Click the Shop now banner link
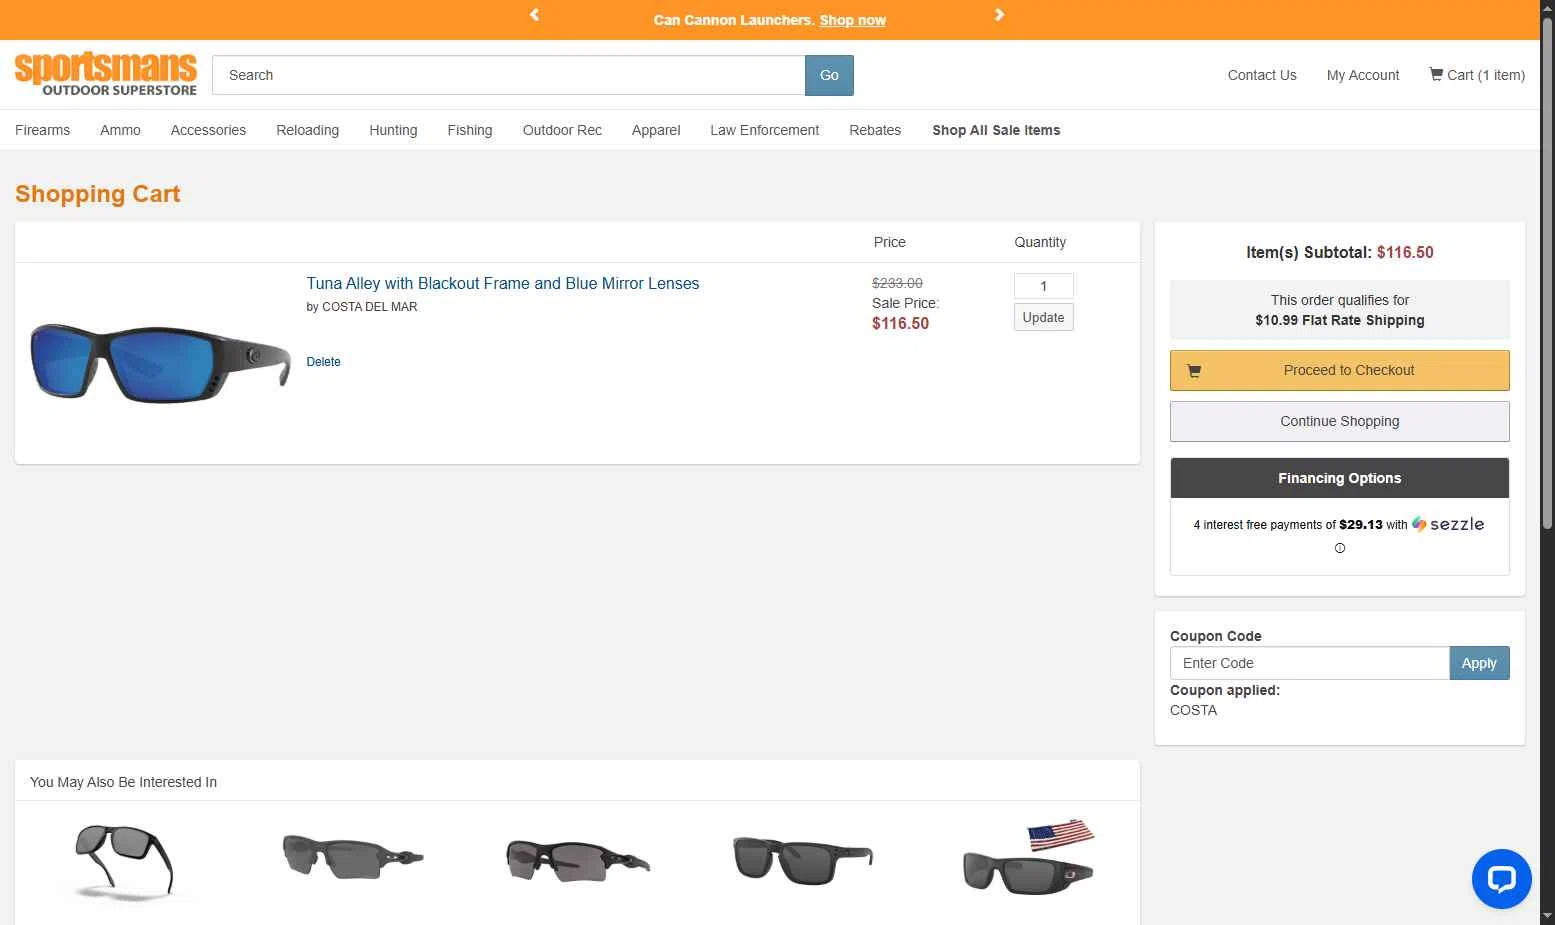 (852, 20)
